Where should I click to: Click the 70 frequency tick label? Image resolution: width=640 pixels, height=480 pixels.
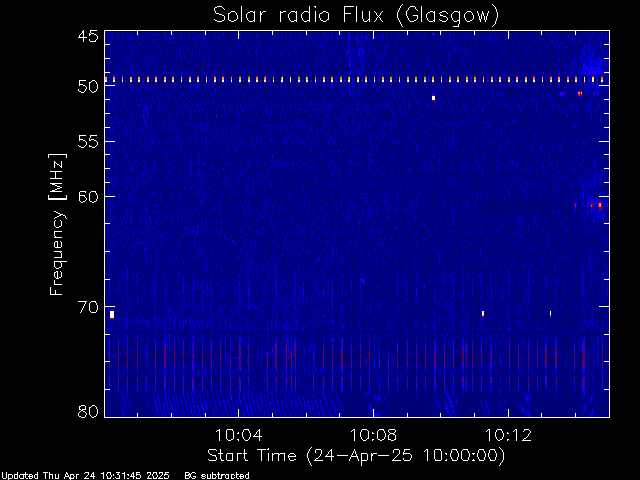click(x=88, y=307)
